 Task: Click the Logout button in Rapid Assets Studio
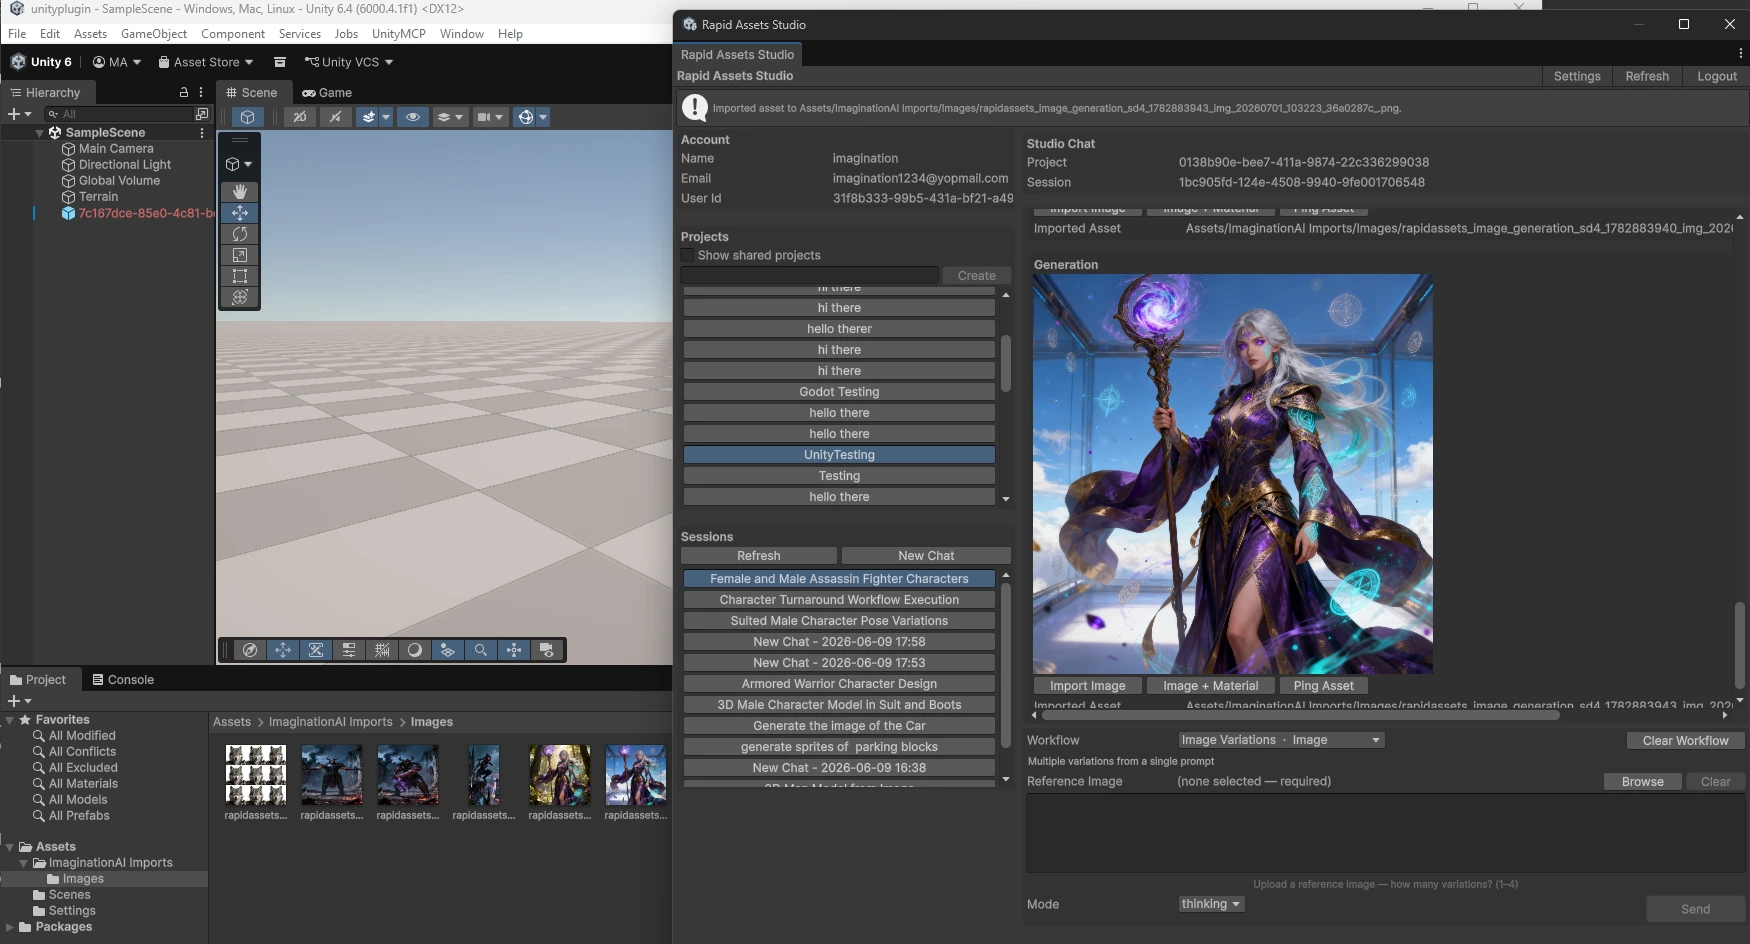click(x=1717, y=76)
